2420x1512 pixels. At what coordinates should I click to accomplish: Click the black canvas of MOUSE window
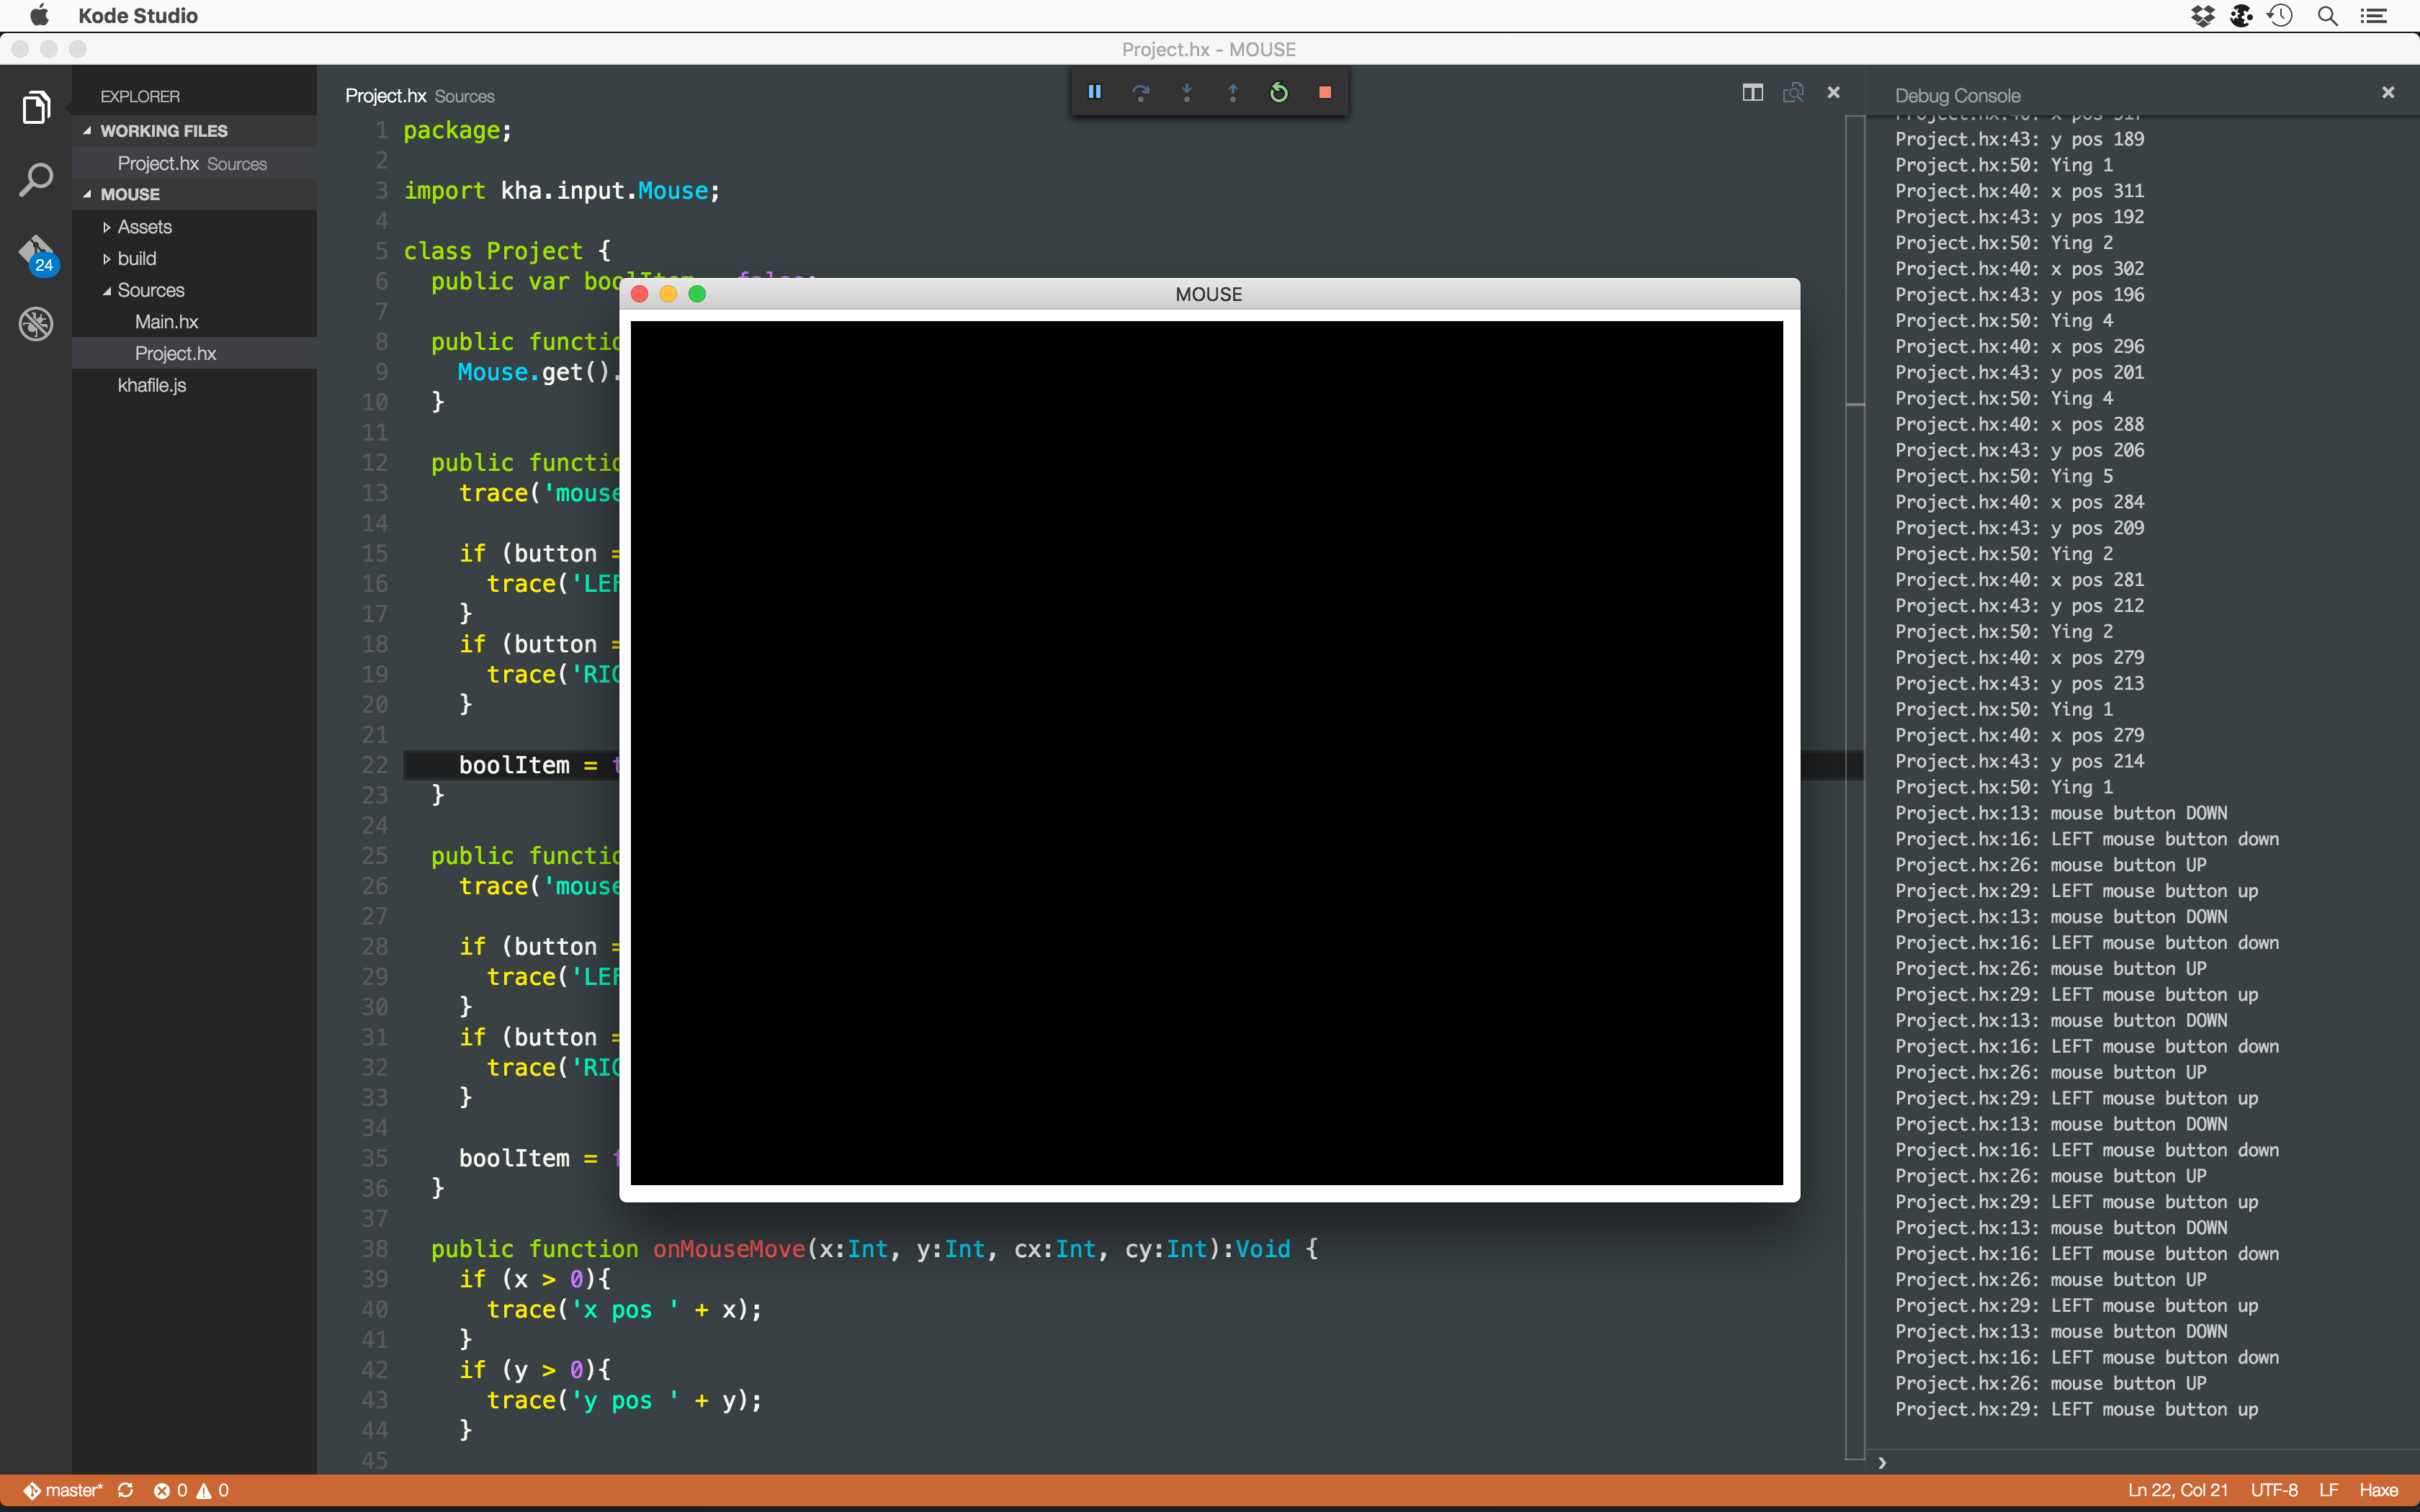click(x=1206, y=753)
